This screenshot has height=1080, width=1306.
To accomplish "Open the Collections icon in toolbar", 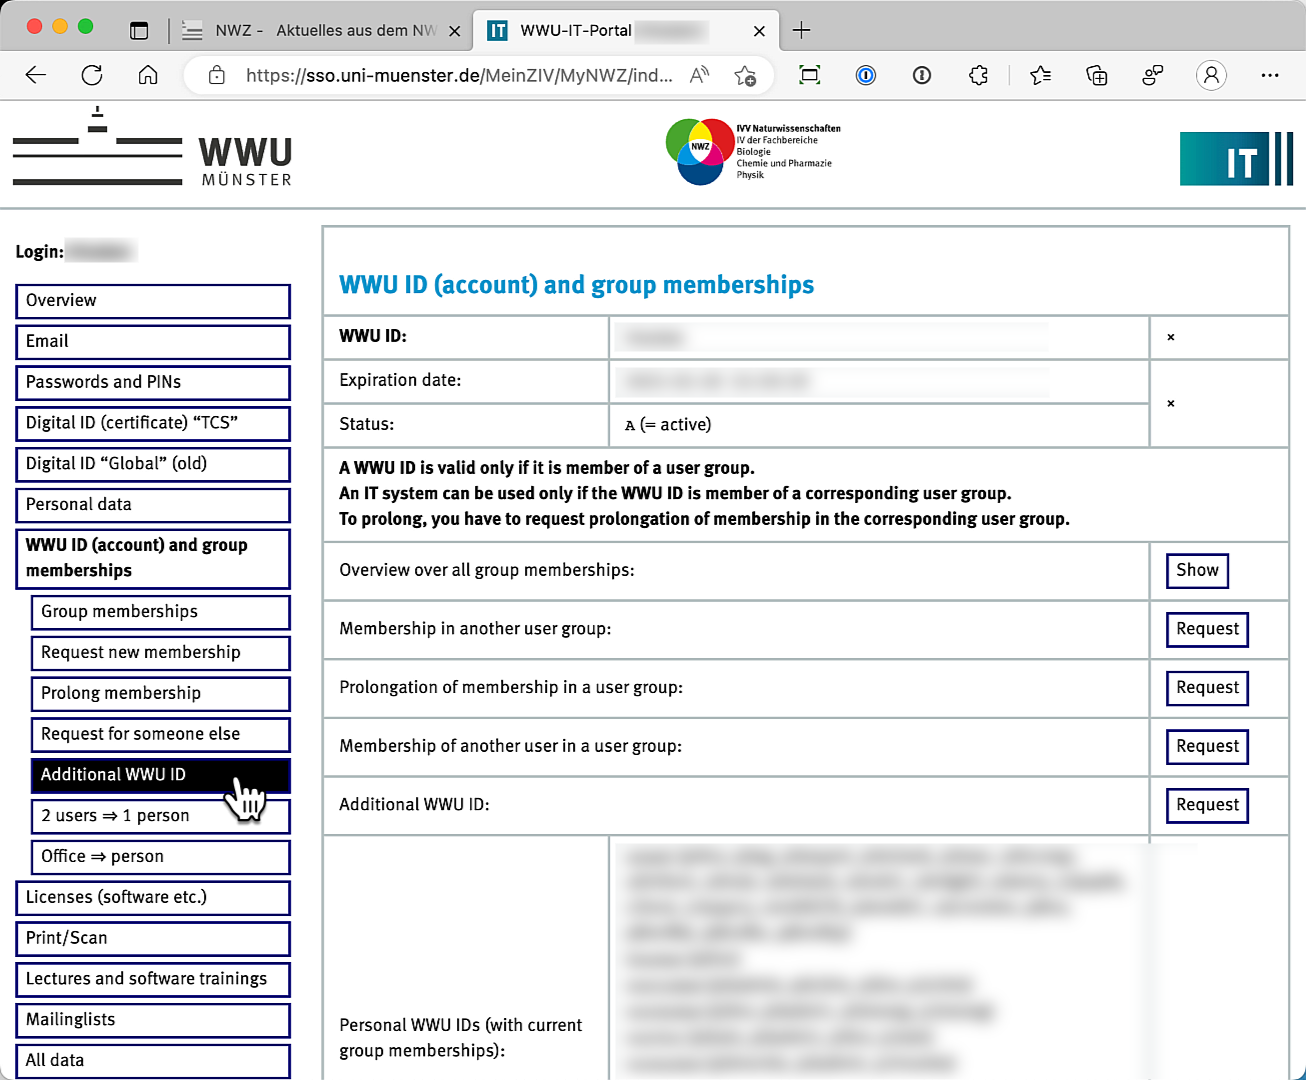I will tap(1097, 75).
